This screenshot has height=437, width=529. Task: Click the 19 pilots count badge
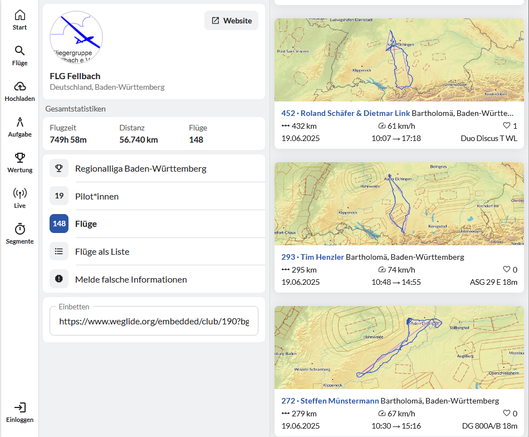coord(59,196)
